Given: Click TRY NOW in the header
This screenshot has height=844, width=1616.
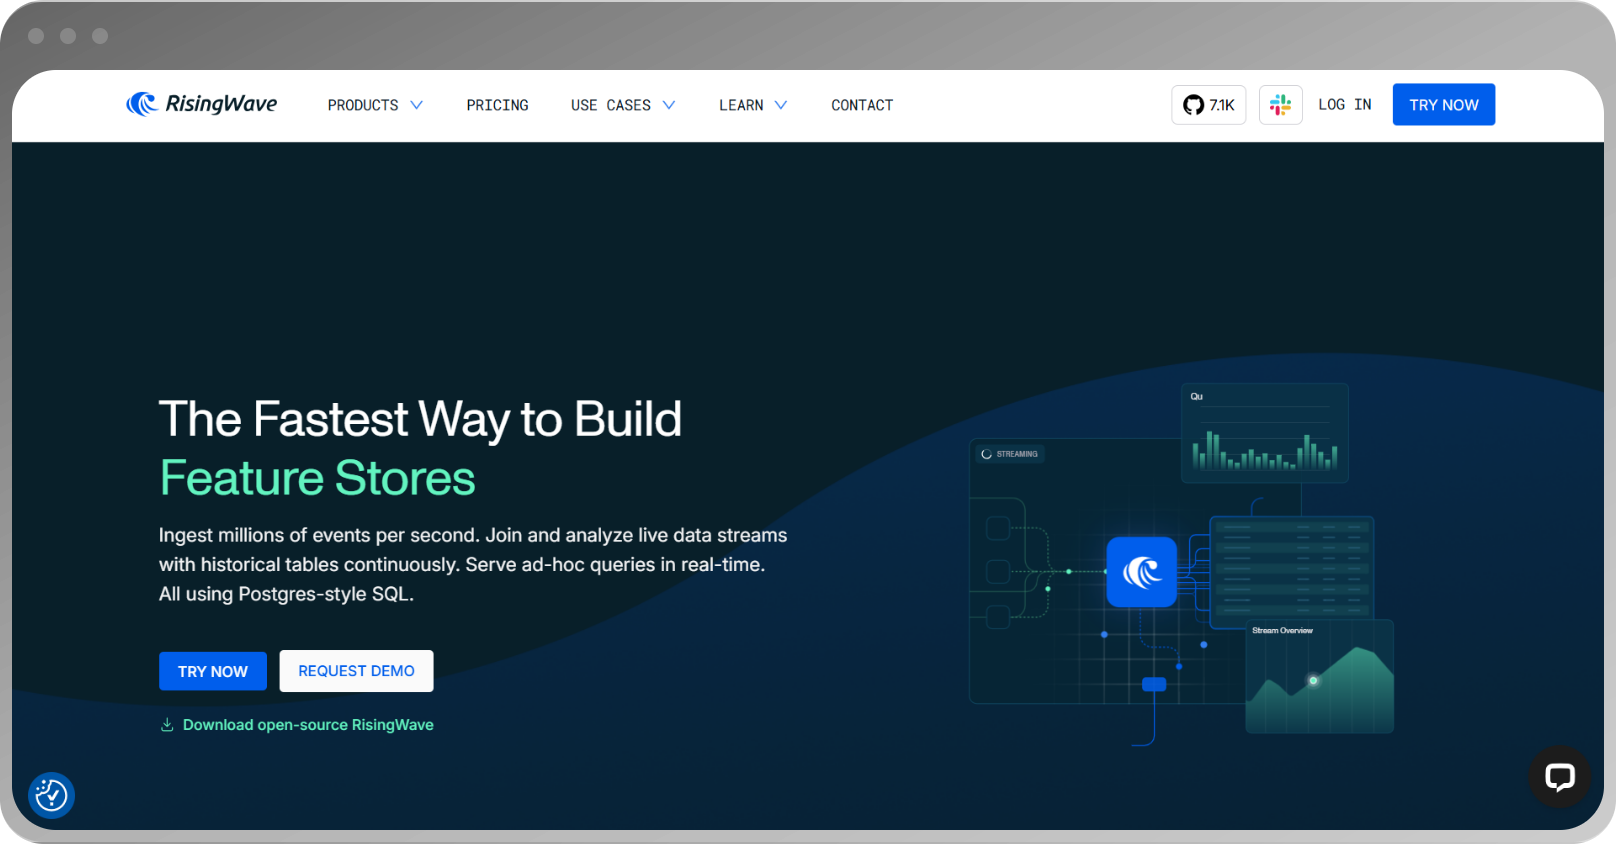Looking at the screenshot, I should tap(1443, 105).
